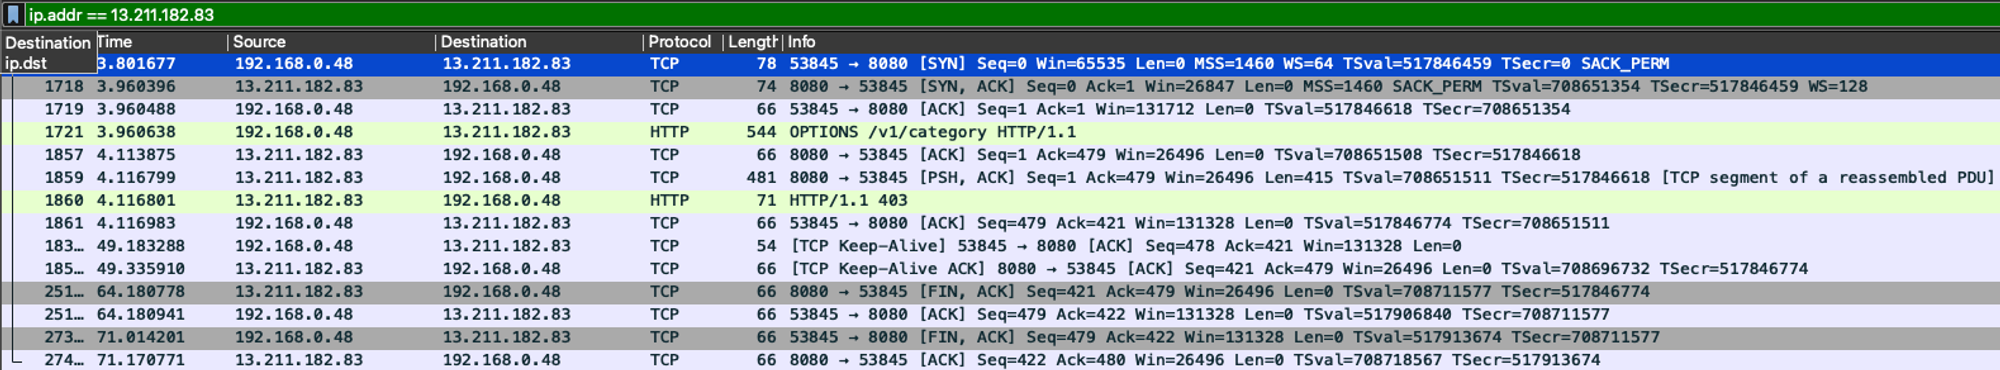Viewport: 2000px width, 370px height.
Task: Select the last ACK packet at 71.170771
Action: (1000, 360)
